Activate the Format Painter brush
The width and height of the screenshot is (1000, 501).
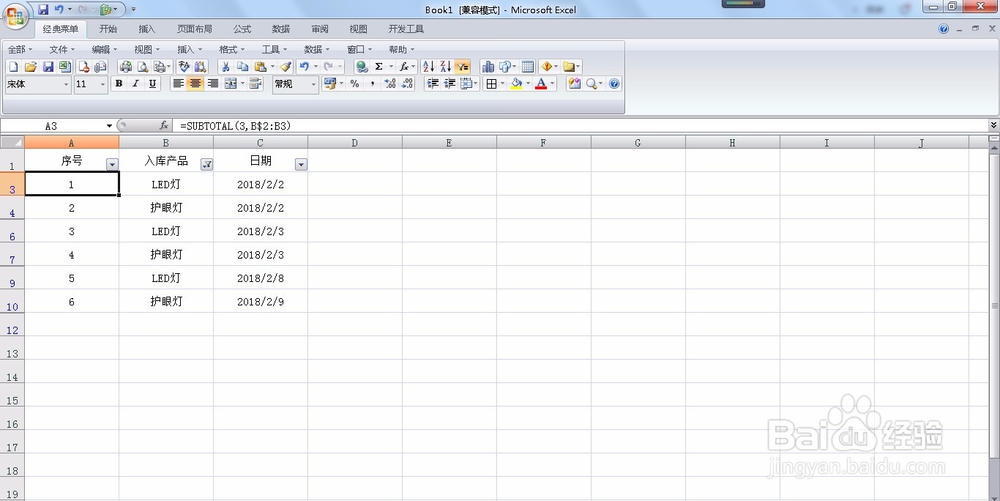coord(286,66)
